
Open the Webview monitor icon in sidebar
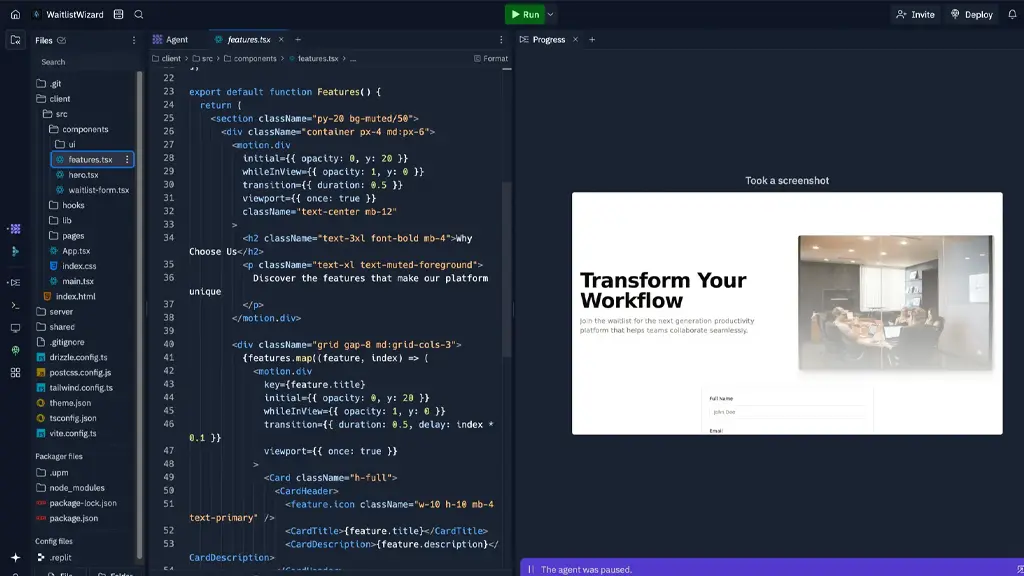[x=15, y=328]
